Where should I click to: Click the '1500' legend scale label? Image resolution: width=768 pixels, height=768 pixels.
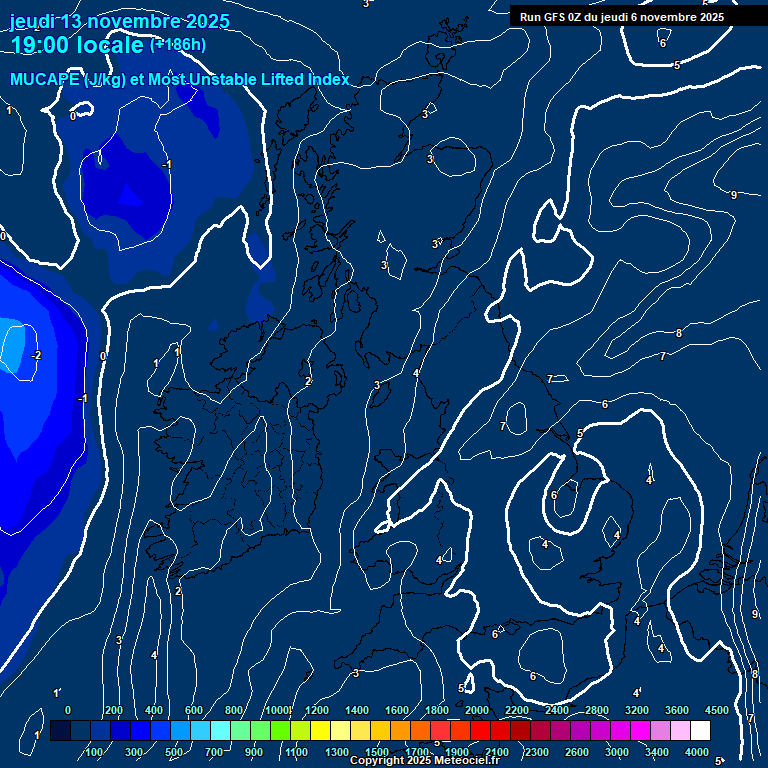377,752
